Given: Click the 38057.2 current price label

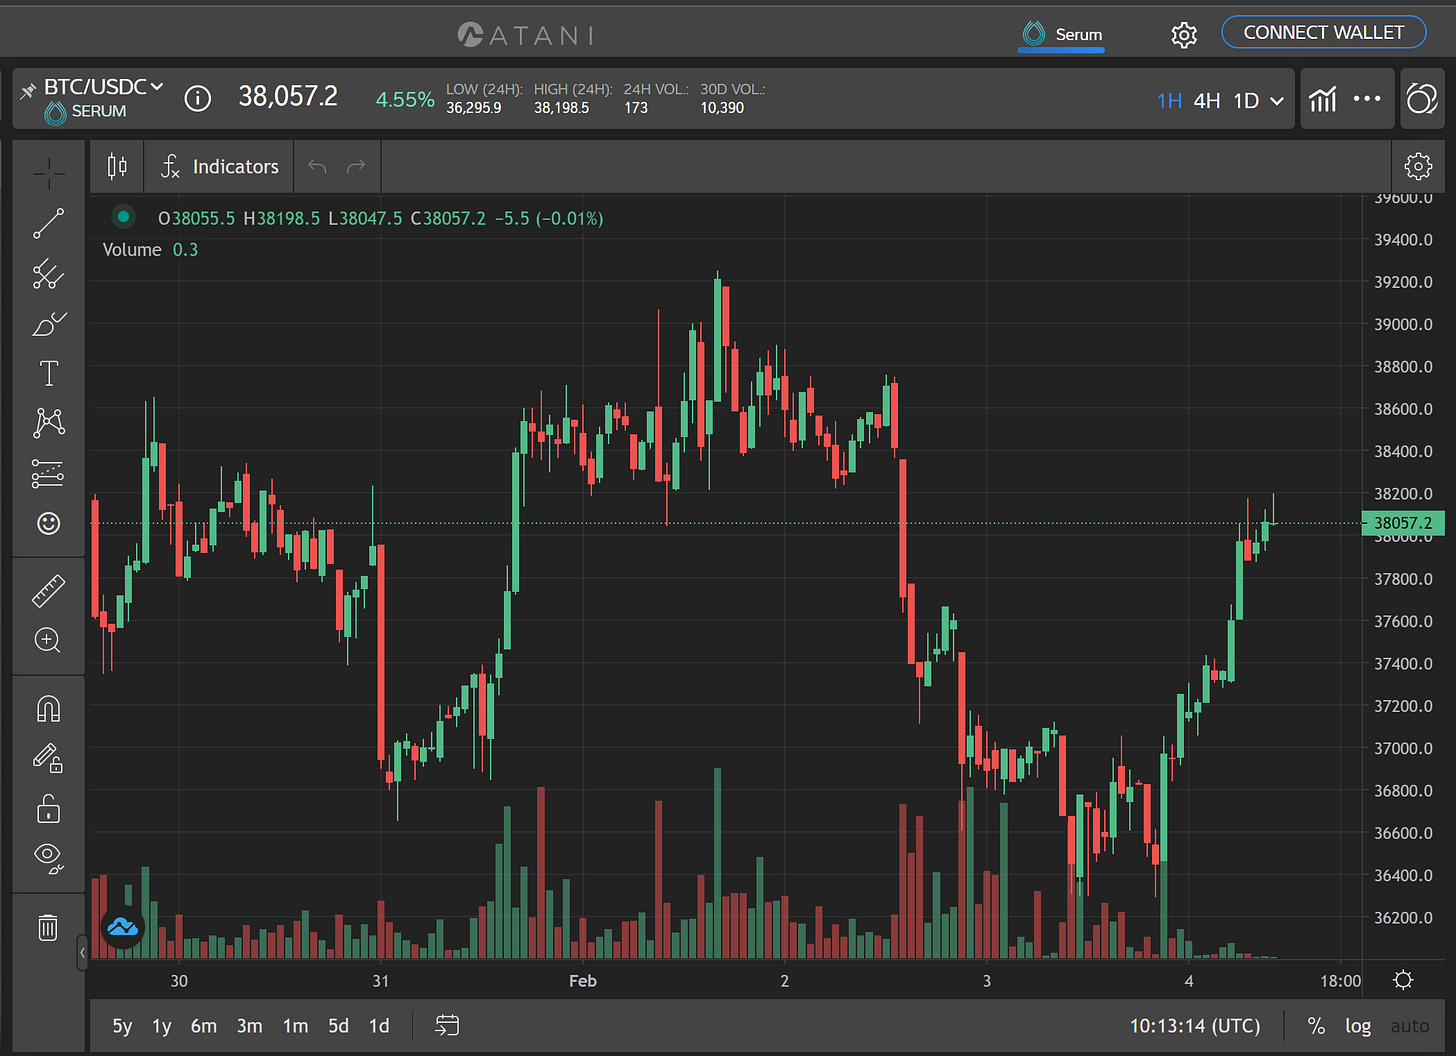Looking at the screenshot, I should [x=1403, y=523].
